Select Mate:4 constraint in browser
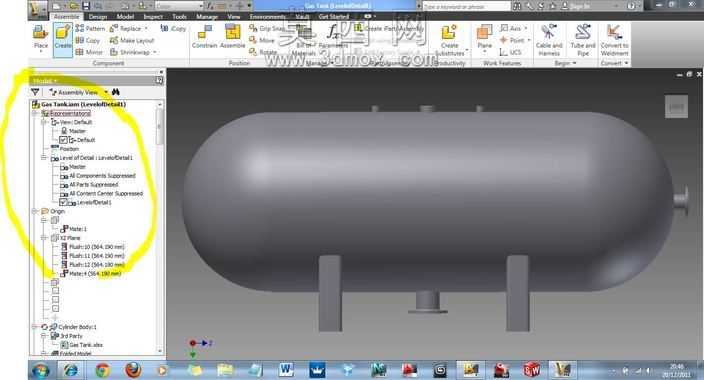Image resolution: width=704 pixels, height=380 pixels. [x=91, y=274]
